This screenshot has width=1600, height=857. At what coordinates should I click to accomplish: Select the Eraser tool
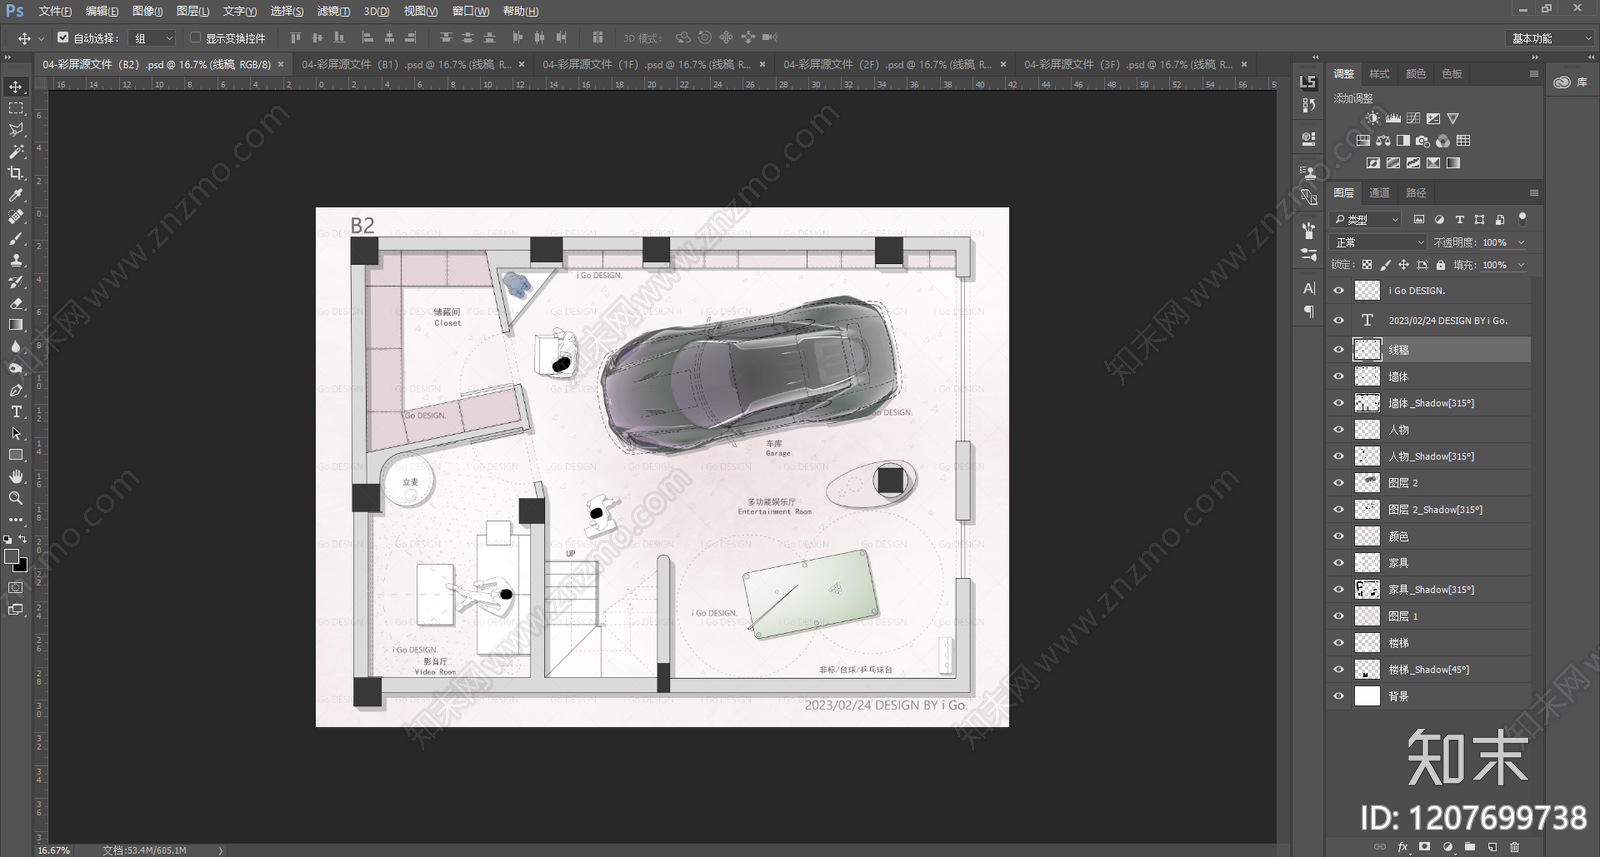click(x=16, y=303)
